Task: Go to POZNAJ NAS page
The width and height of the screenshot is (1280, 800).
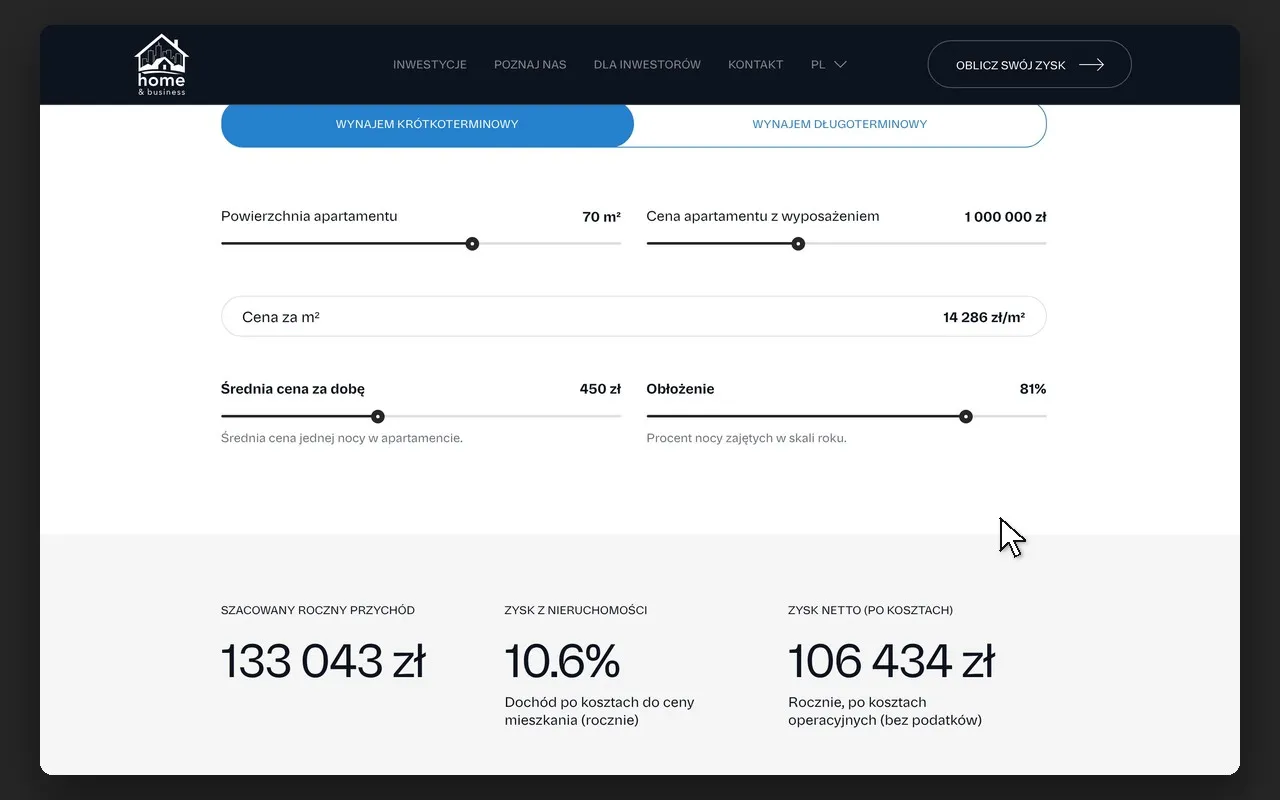Action: tap(530, 65)
